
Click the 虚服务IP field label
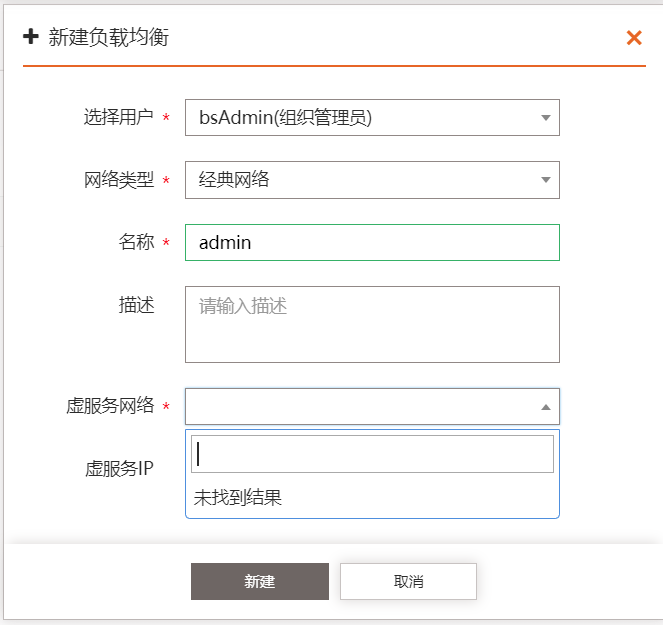[119, 468]
